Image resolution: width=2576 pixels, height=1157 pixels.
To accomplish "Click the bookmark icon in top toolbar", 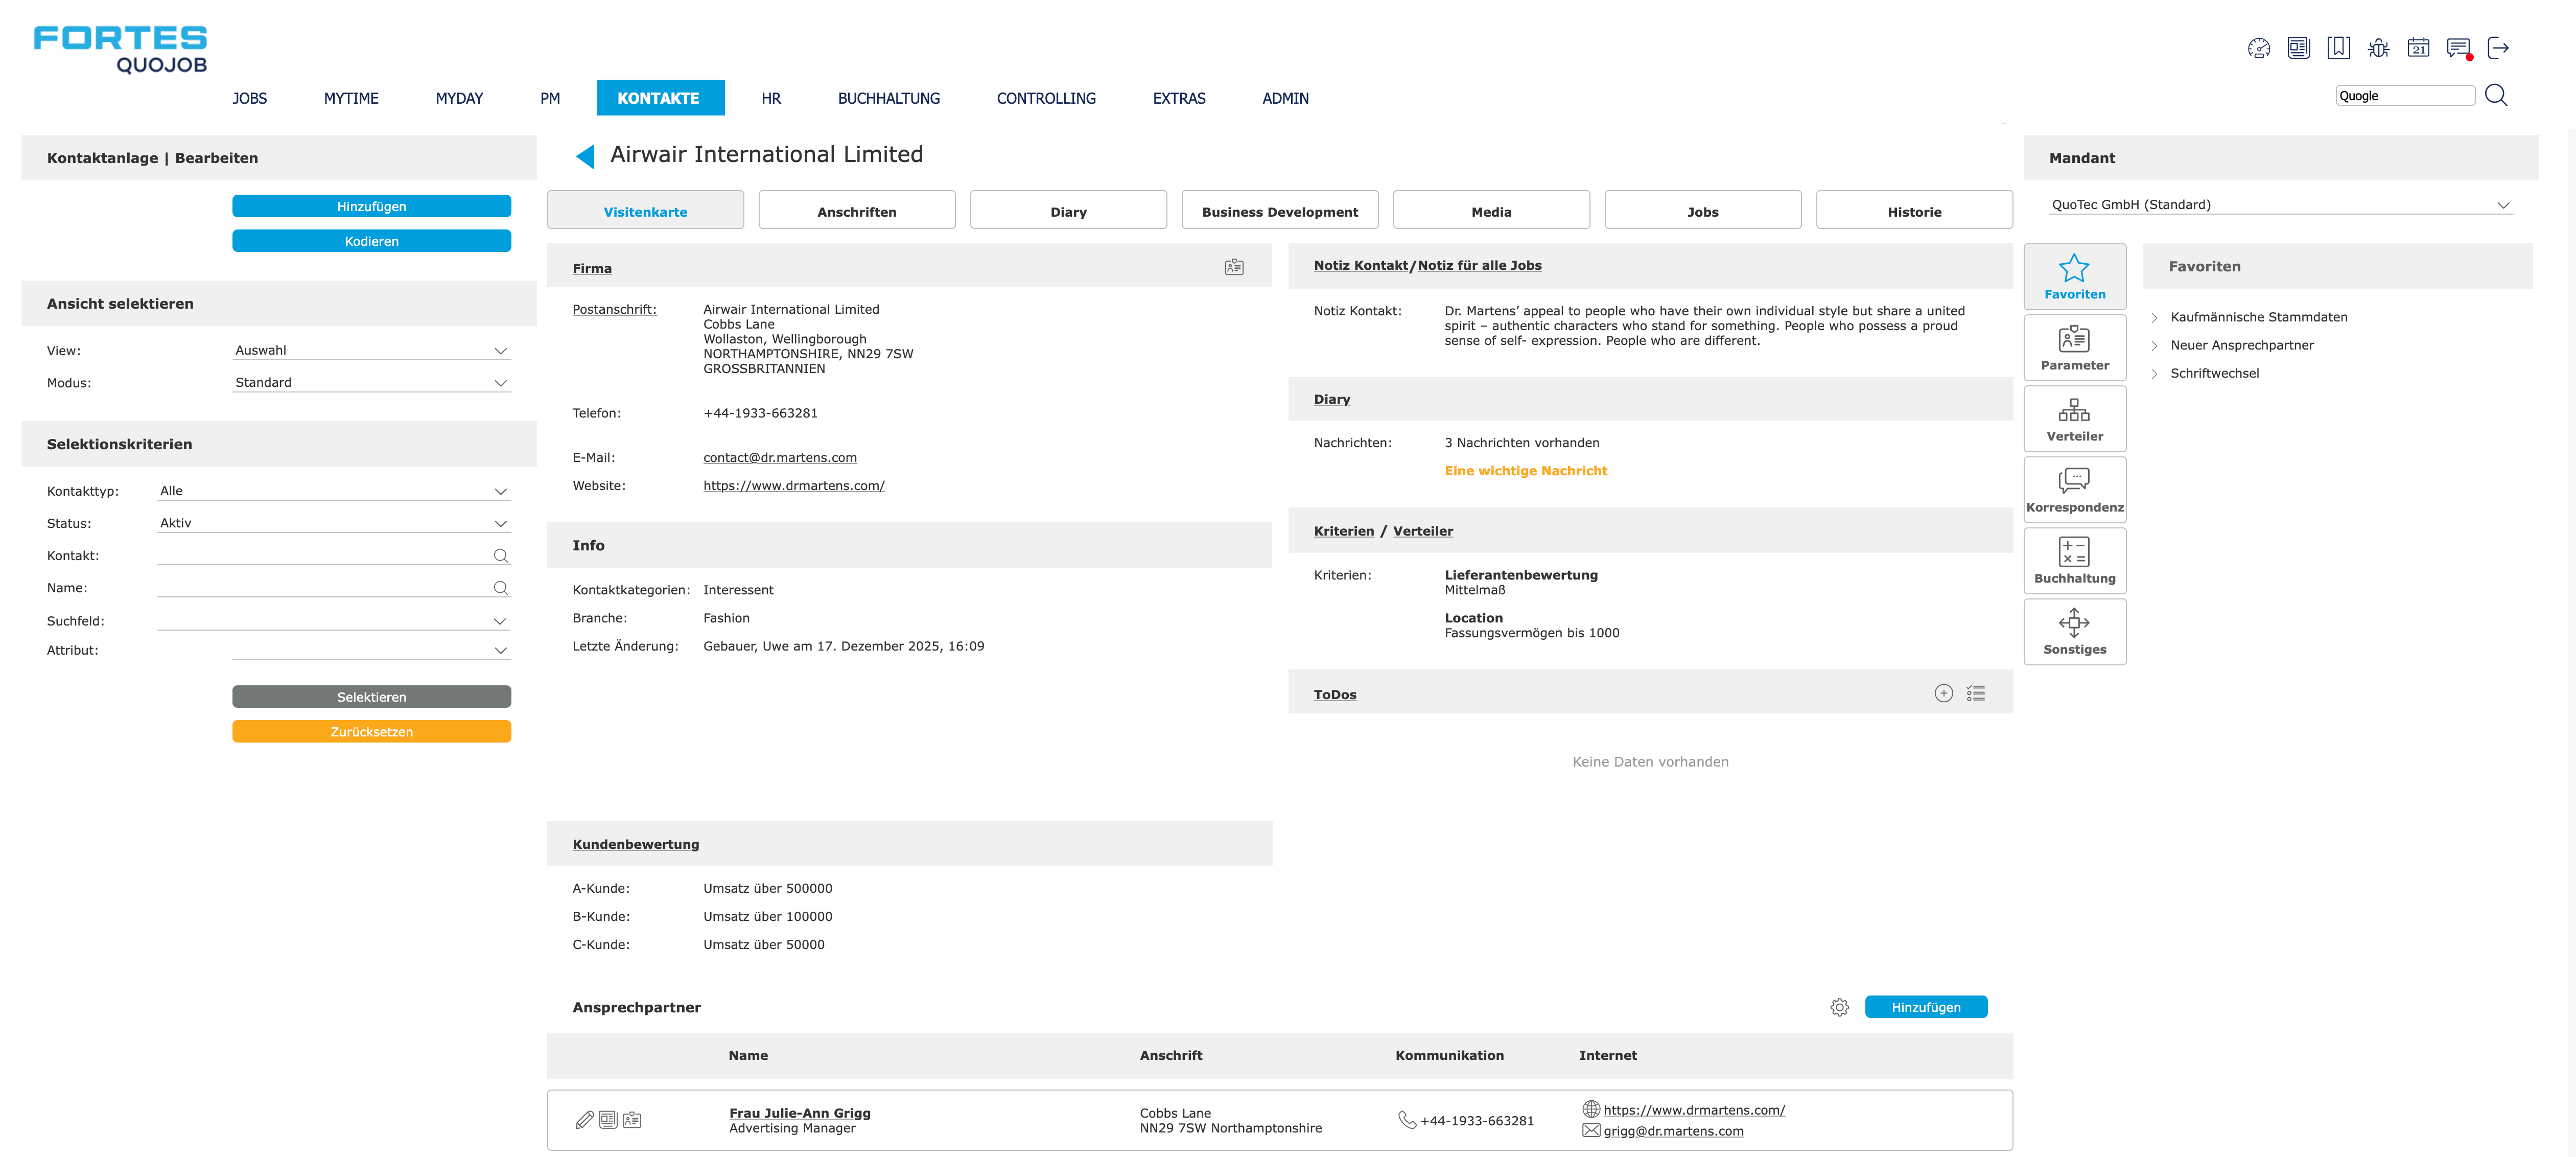I will (x=2338, y=48).
